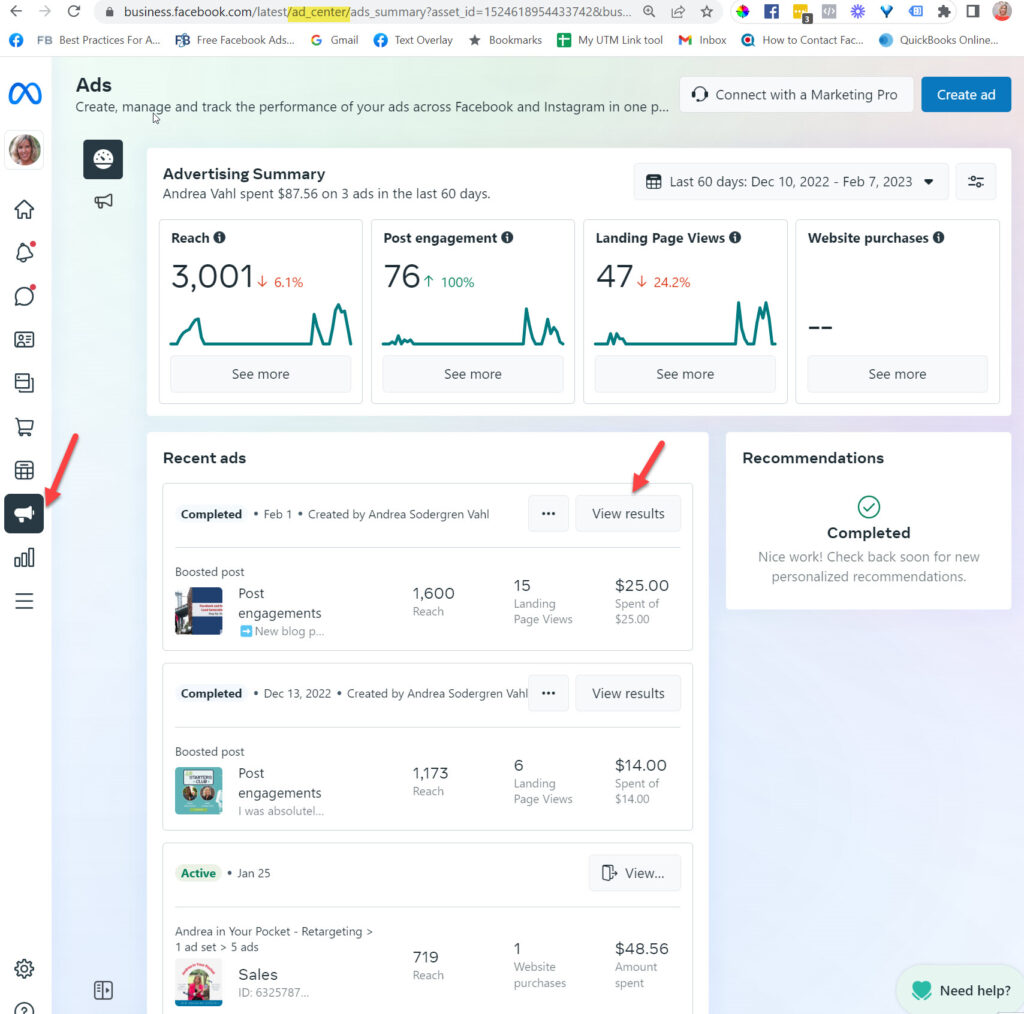Click the Create ad button
Viewport: 1024px width, 1014px height.
[x=966, y=95]
